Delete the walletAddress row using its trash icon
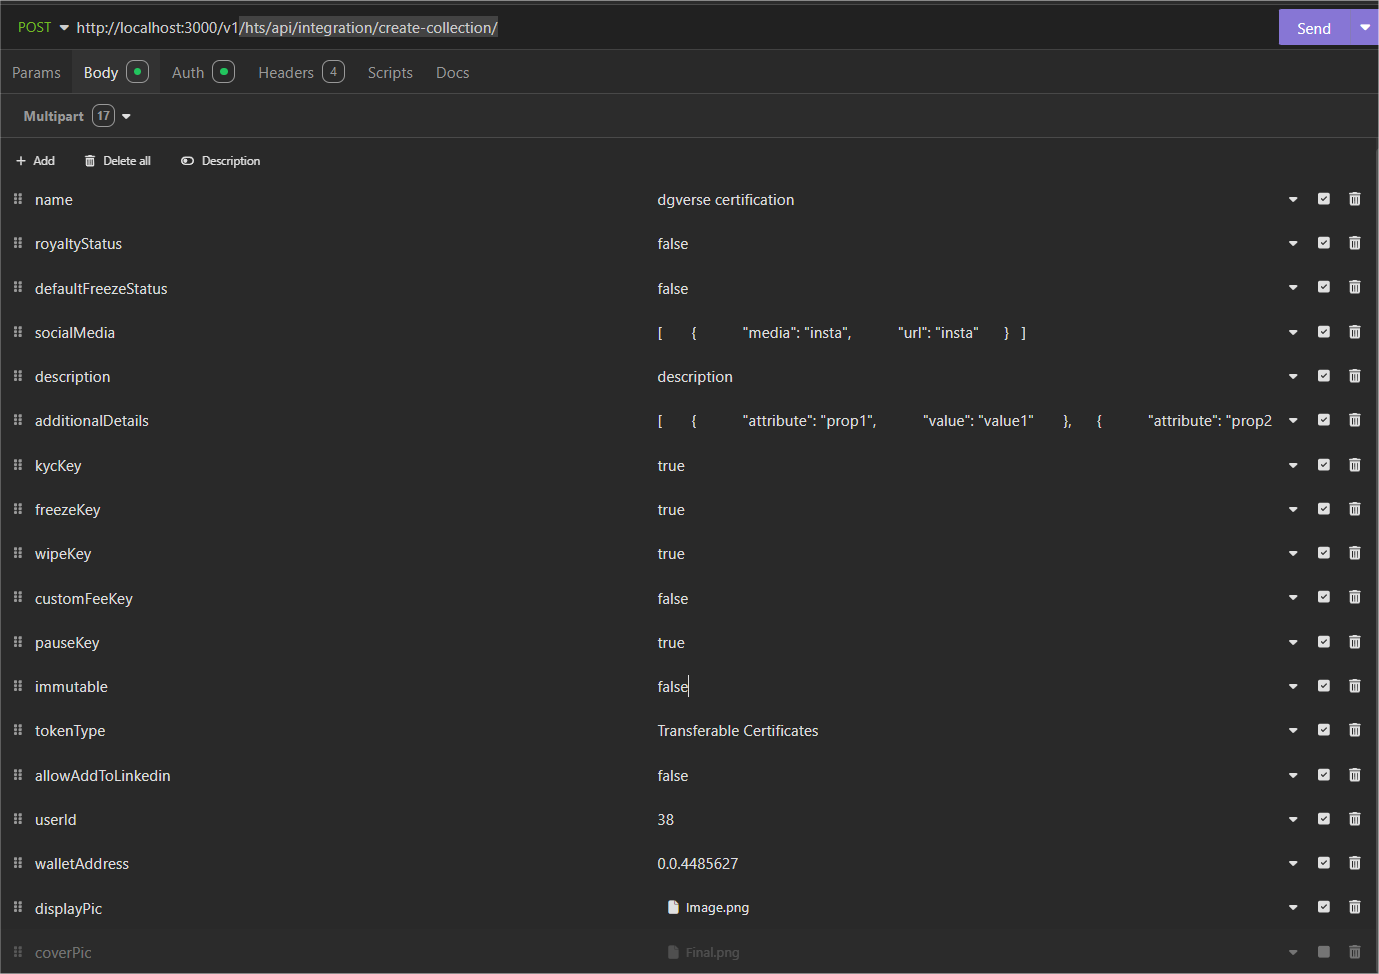1379x974 pixels. click(1355, 862)
